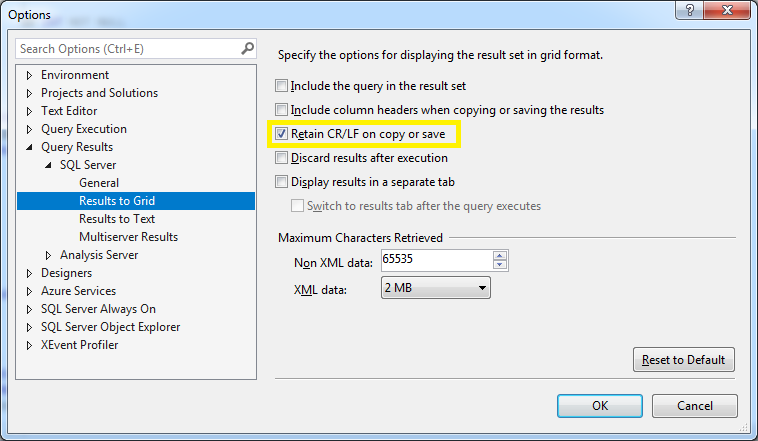Decrease Non XML data value with down arrow
The height and width of the screenshot is (441, 758).
(x=500, y=266)
